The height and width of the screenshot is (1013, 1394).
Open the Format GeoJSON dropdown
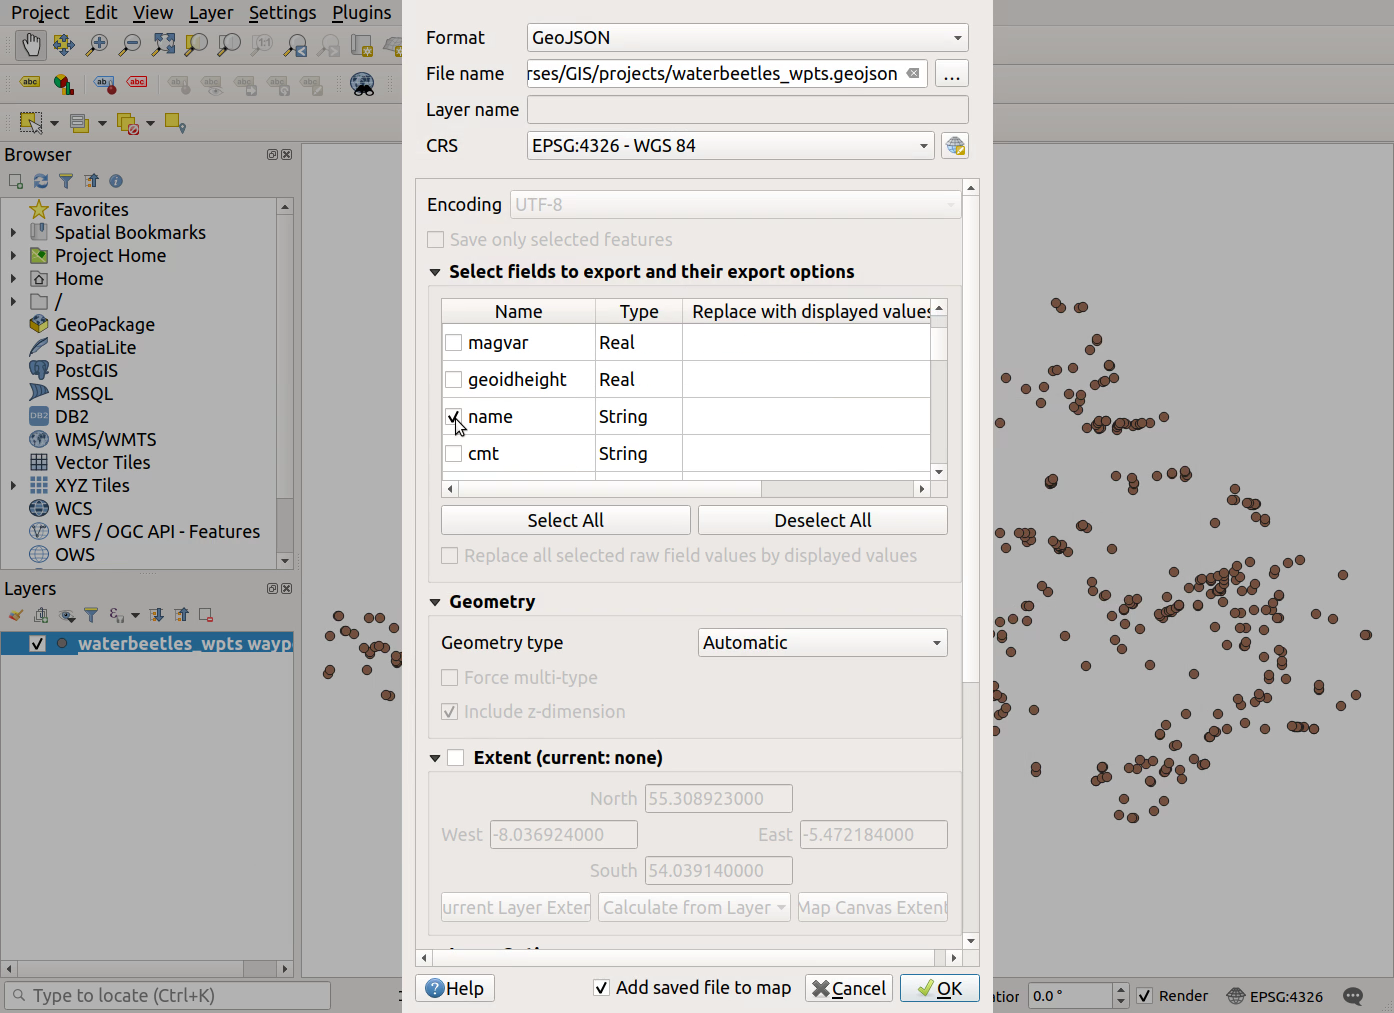point(747,38)
